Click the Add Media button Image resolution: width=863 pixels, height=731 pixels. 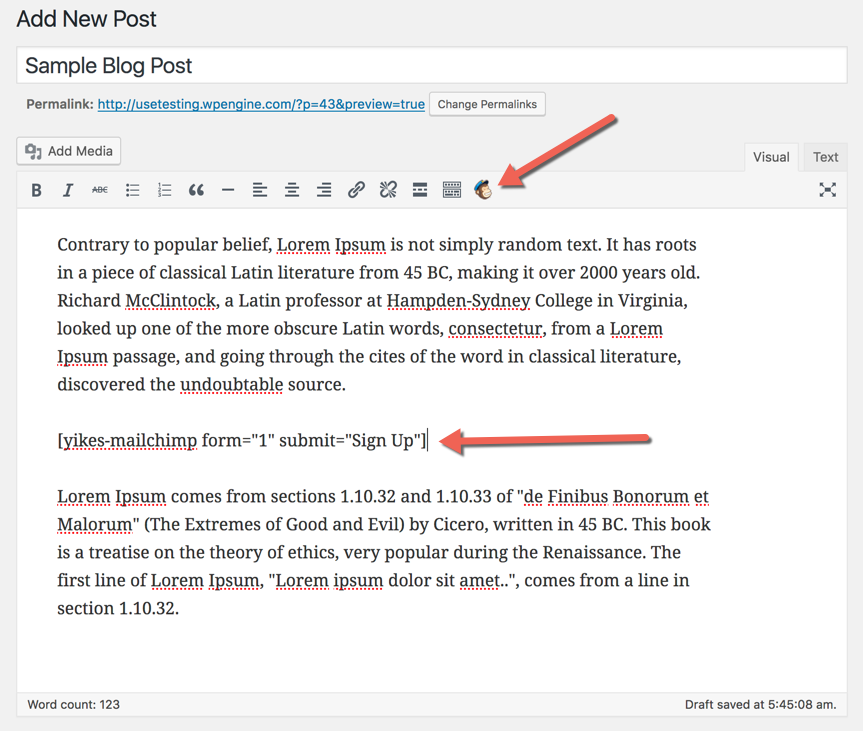coord(68,150)
